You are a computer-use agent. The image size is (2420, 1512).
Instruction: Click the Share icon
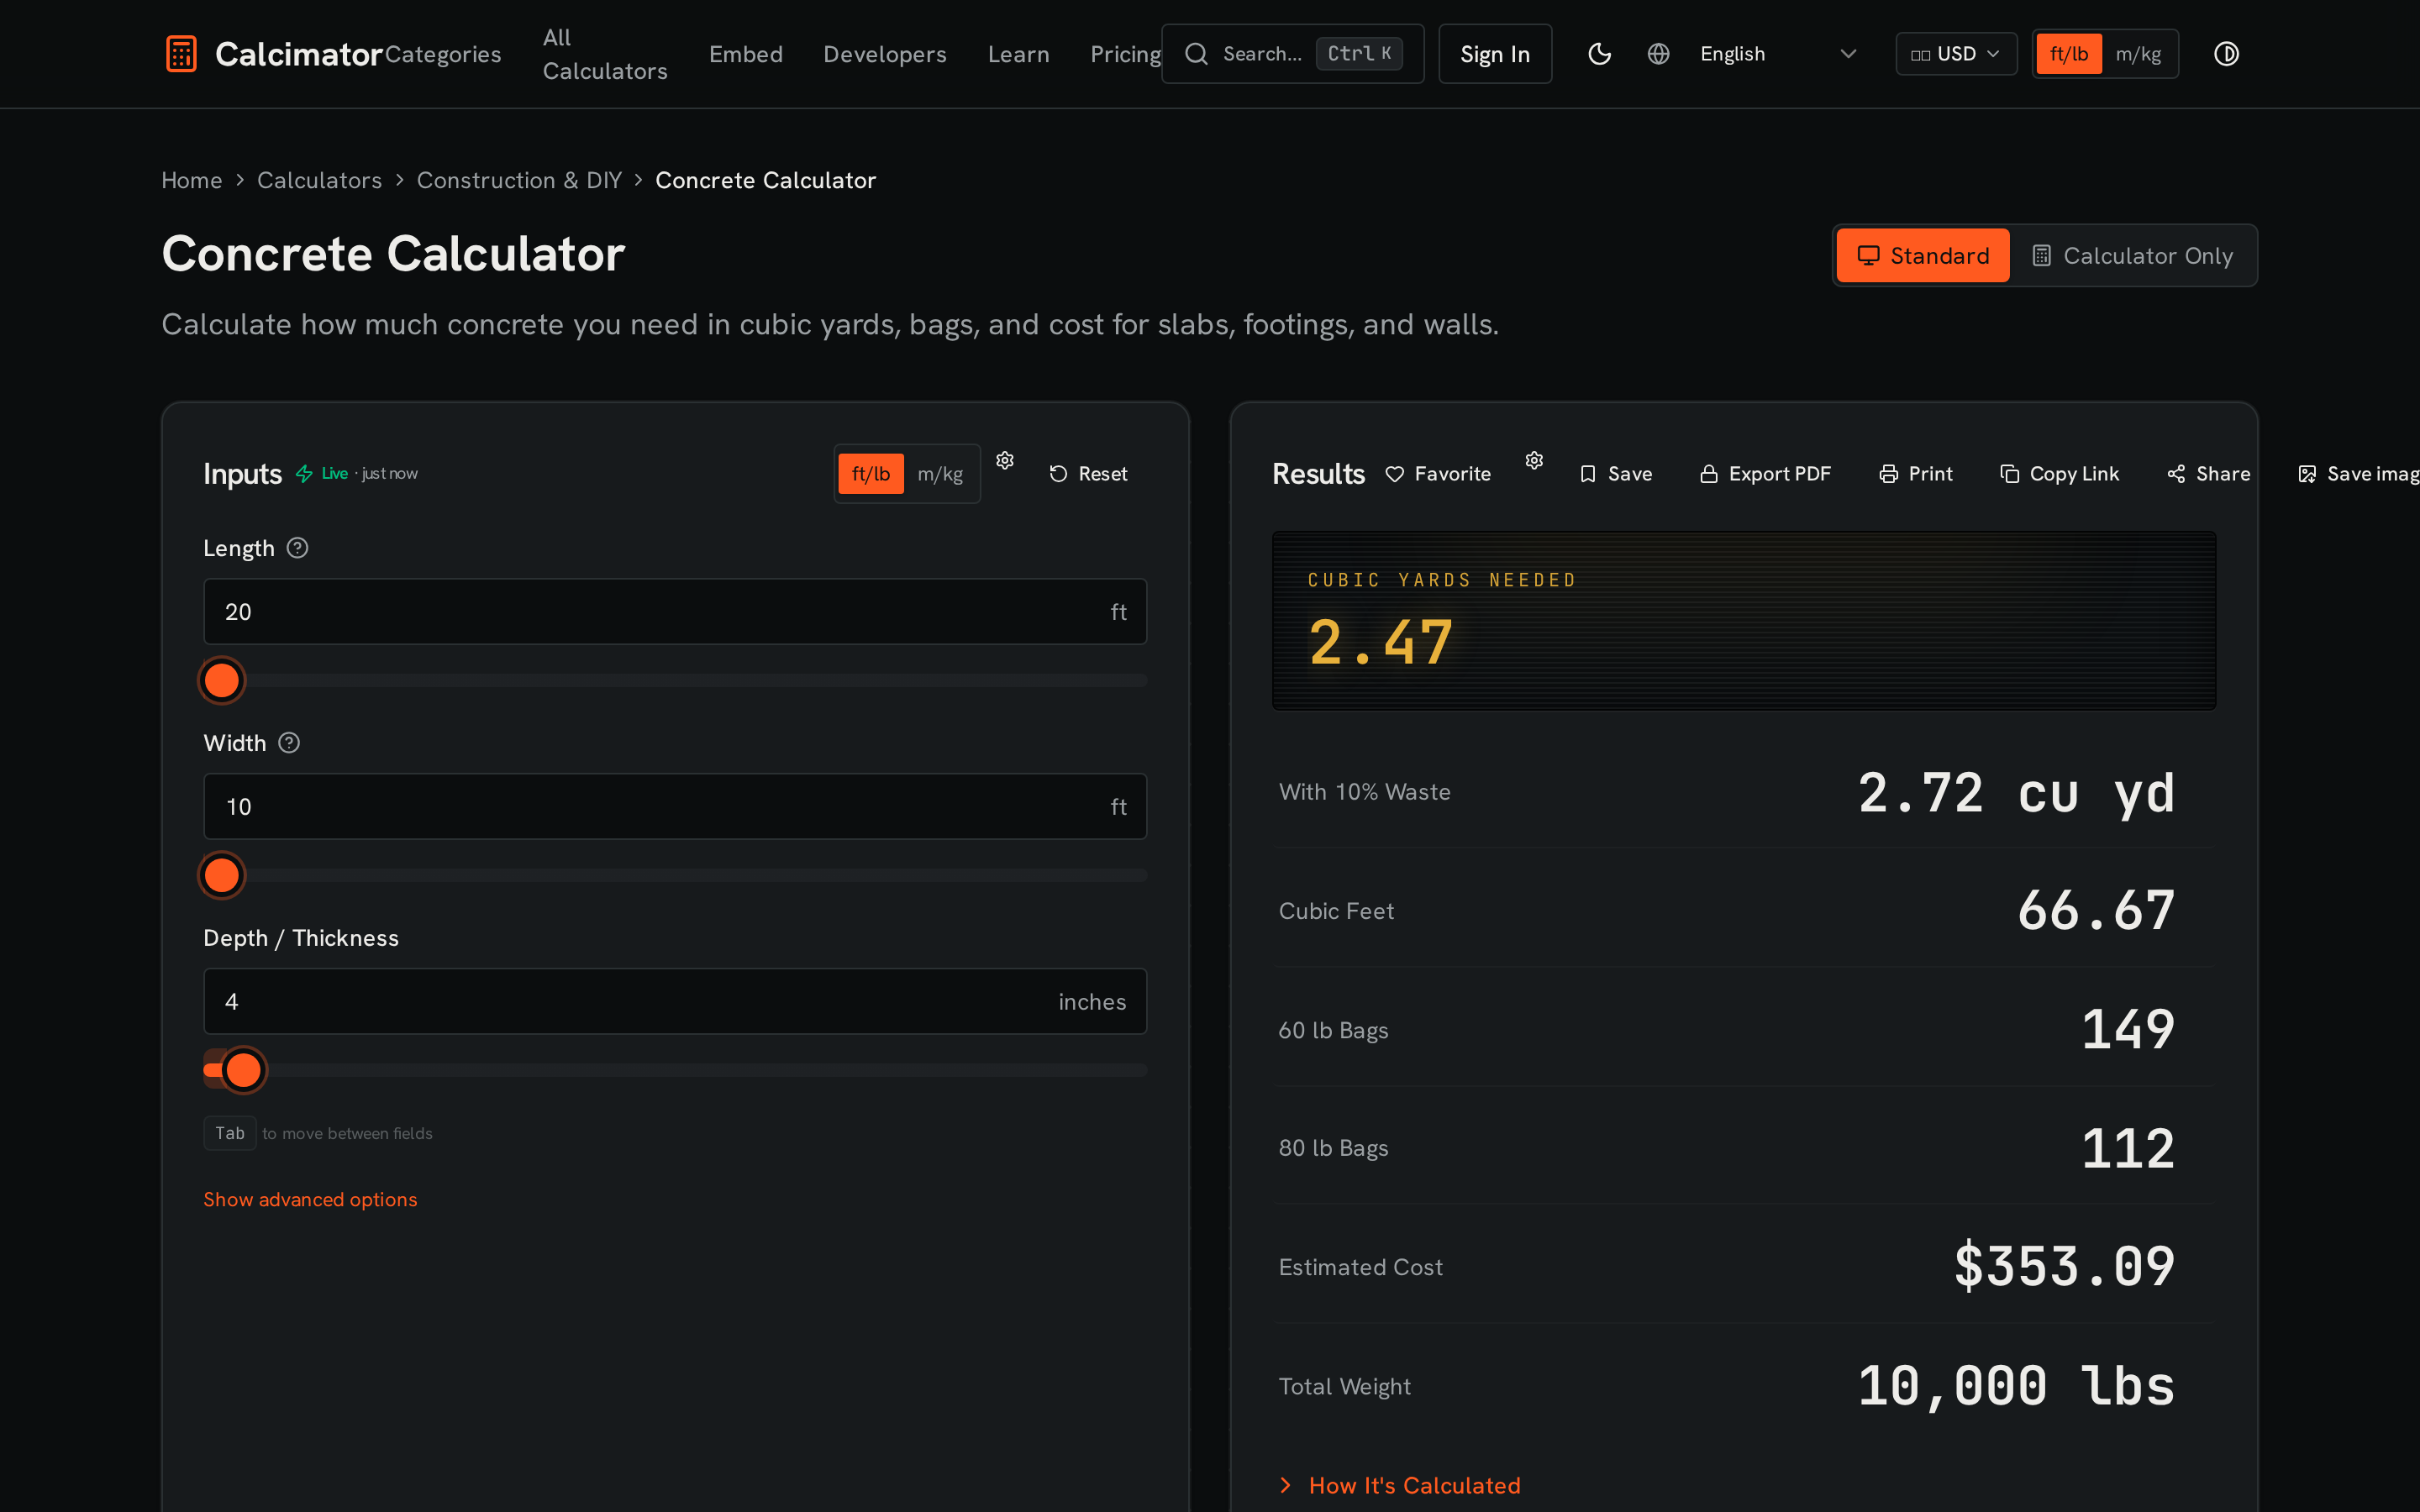click(2176, 474)
